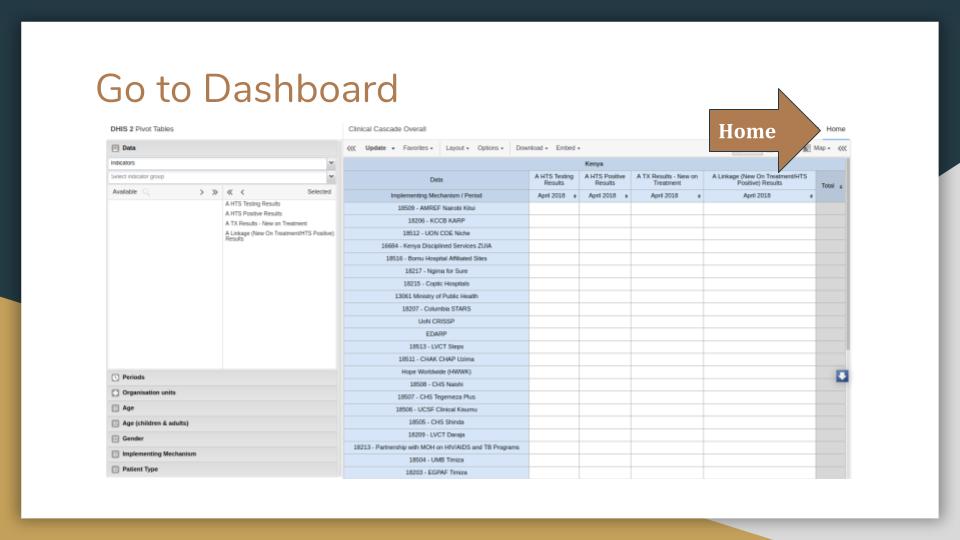960x540 pixels.
Task: Click the search icon next to Available
Action: [x=146, y=192]
